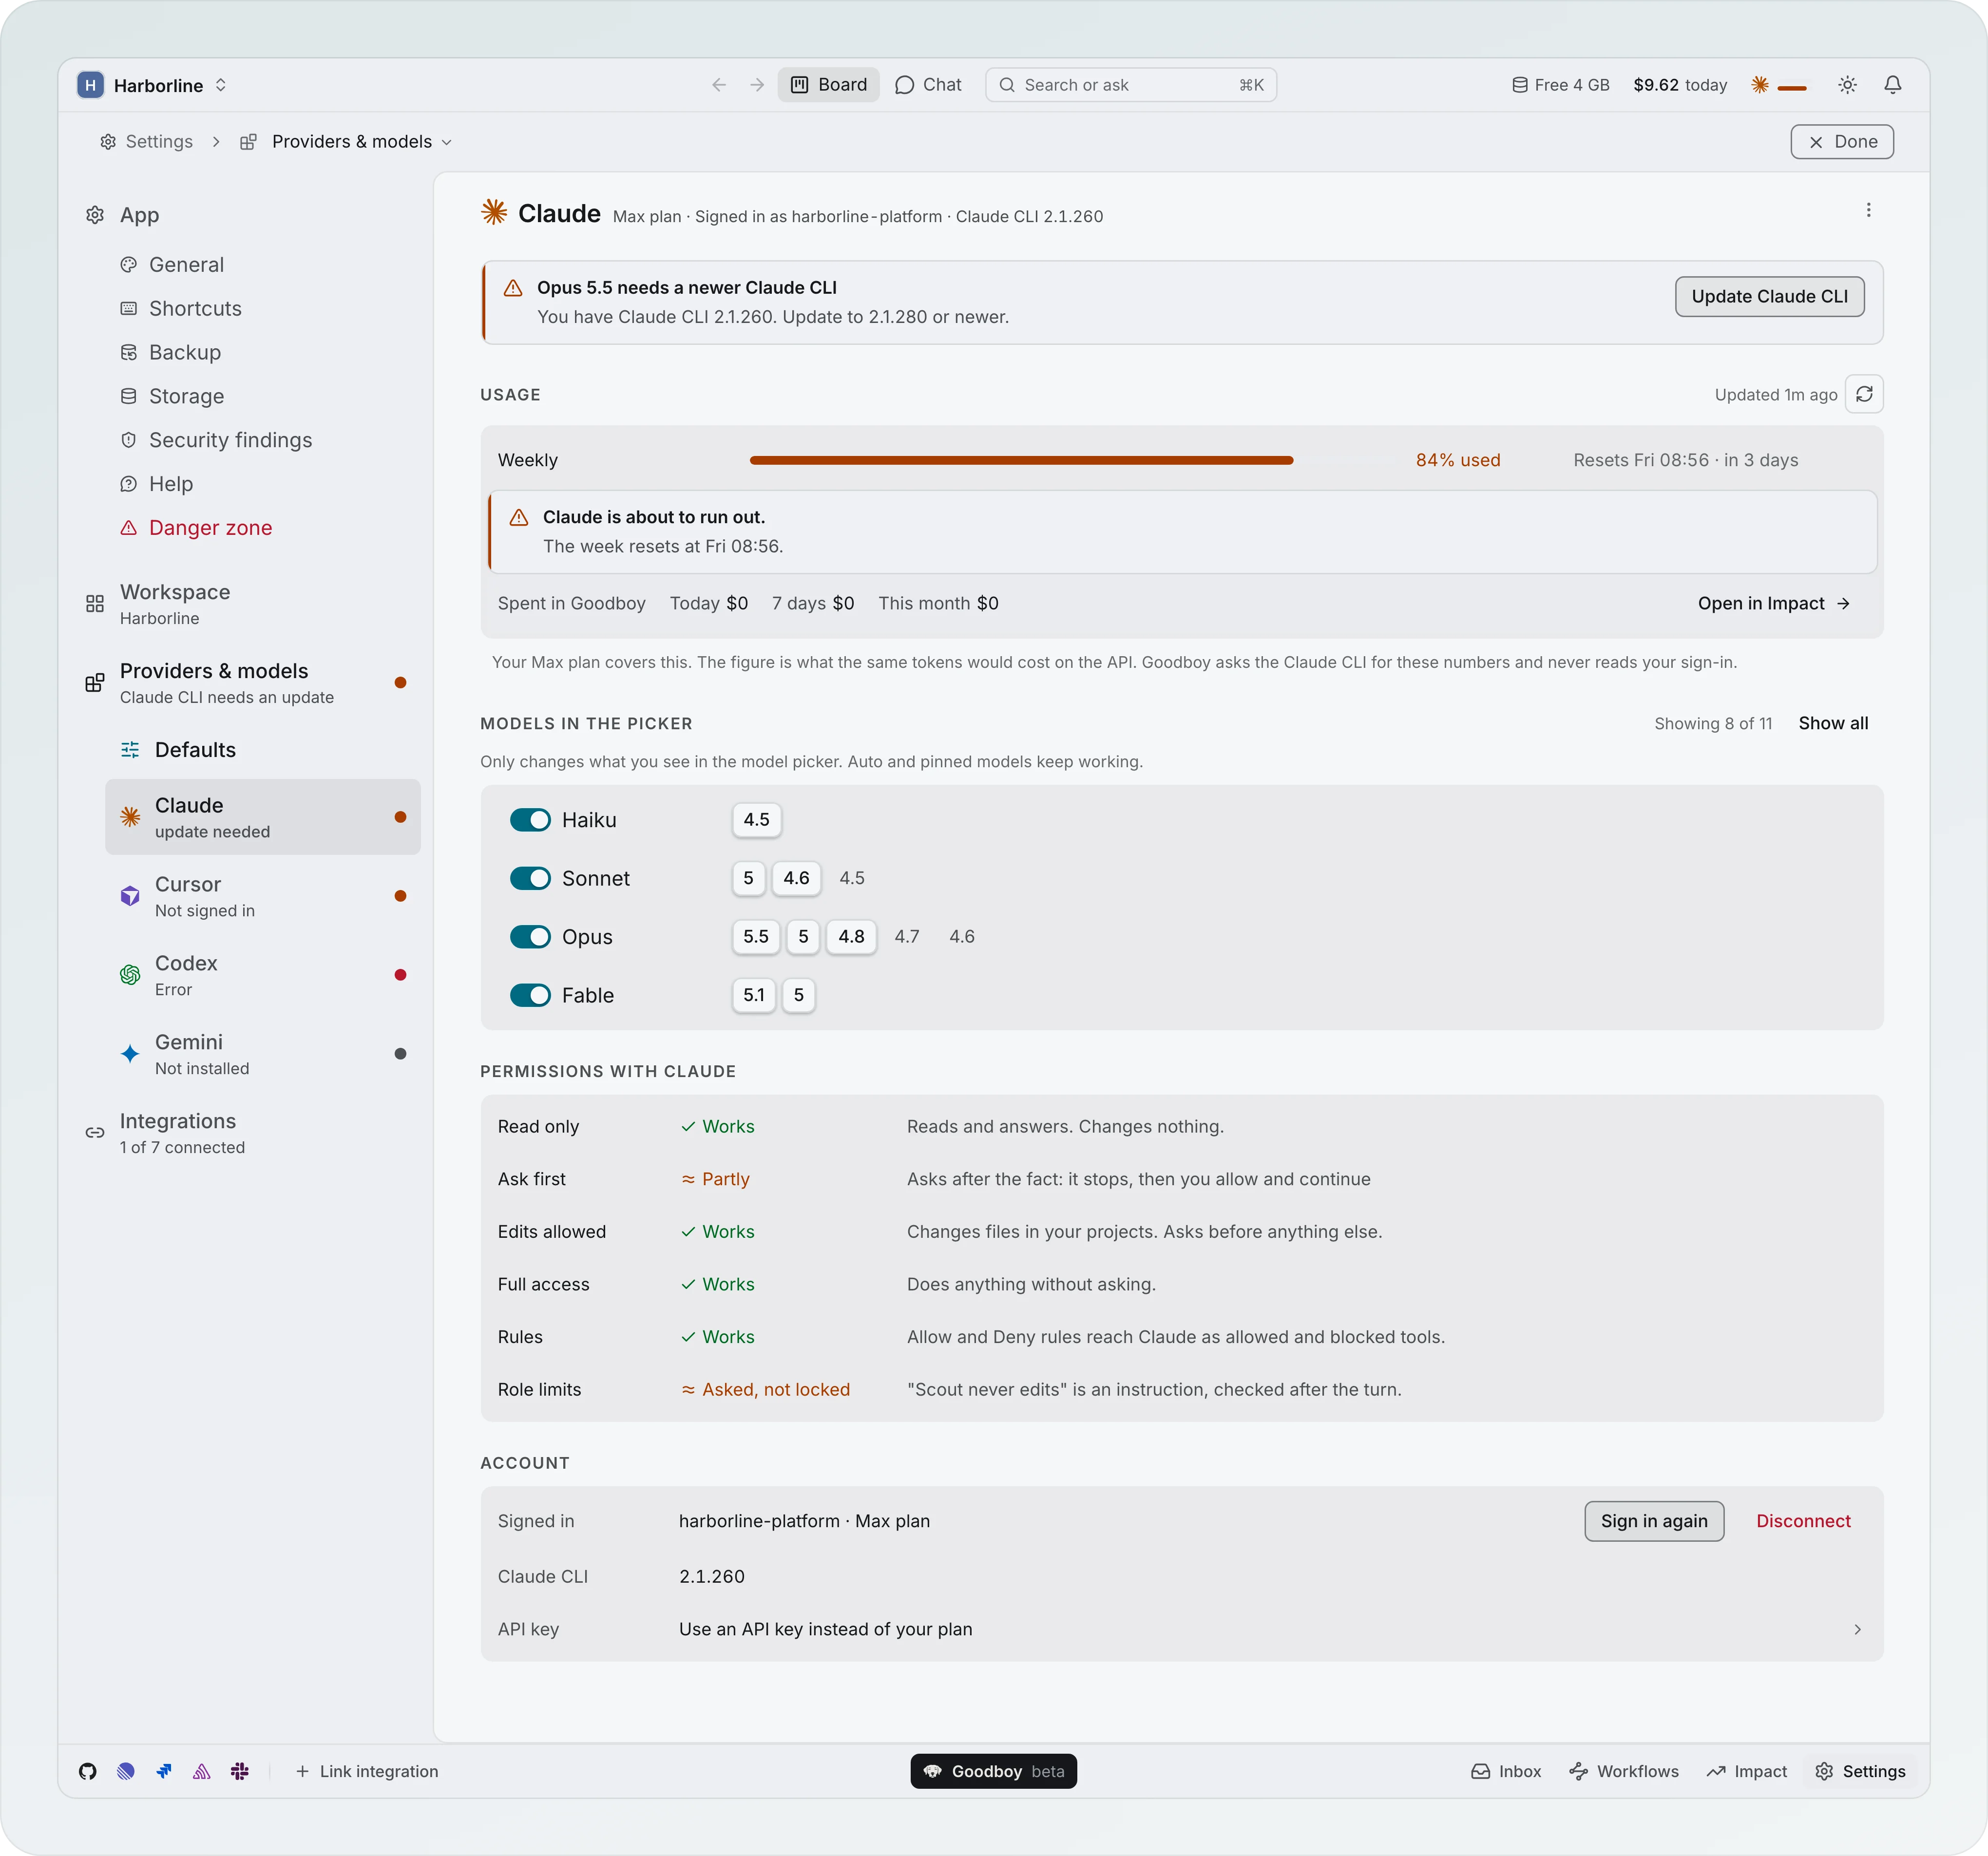Image resolution: width=1988 pixels, height=1856 pixels.
Task: Go forward with the right arrow
Action: [757, 85]
